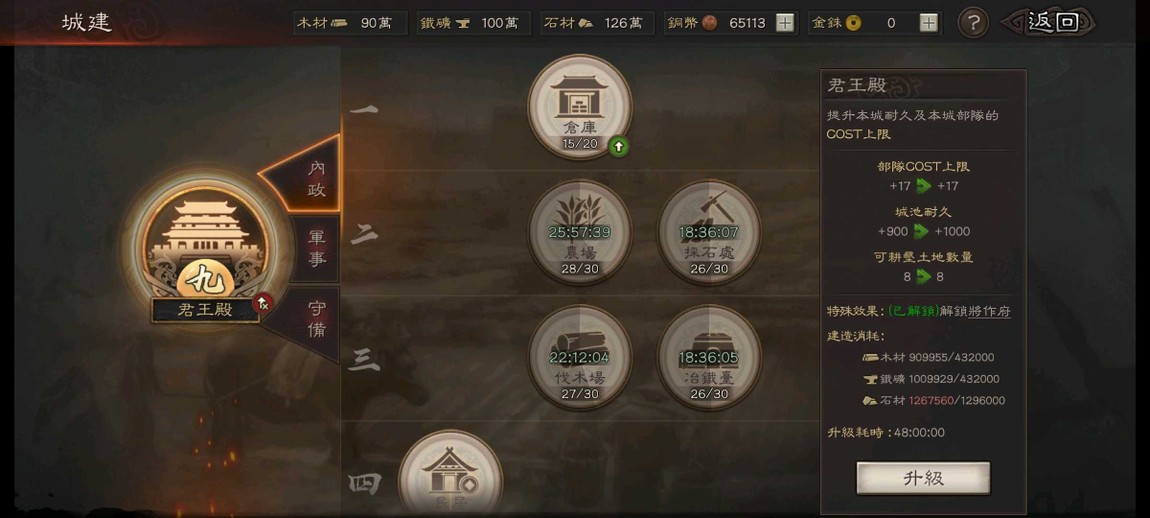
Task: Select the 民居 residence building icon
Action: [x=450, y=473]
